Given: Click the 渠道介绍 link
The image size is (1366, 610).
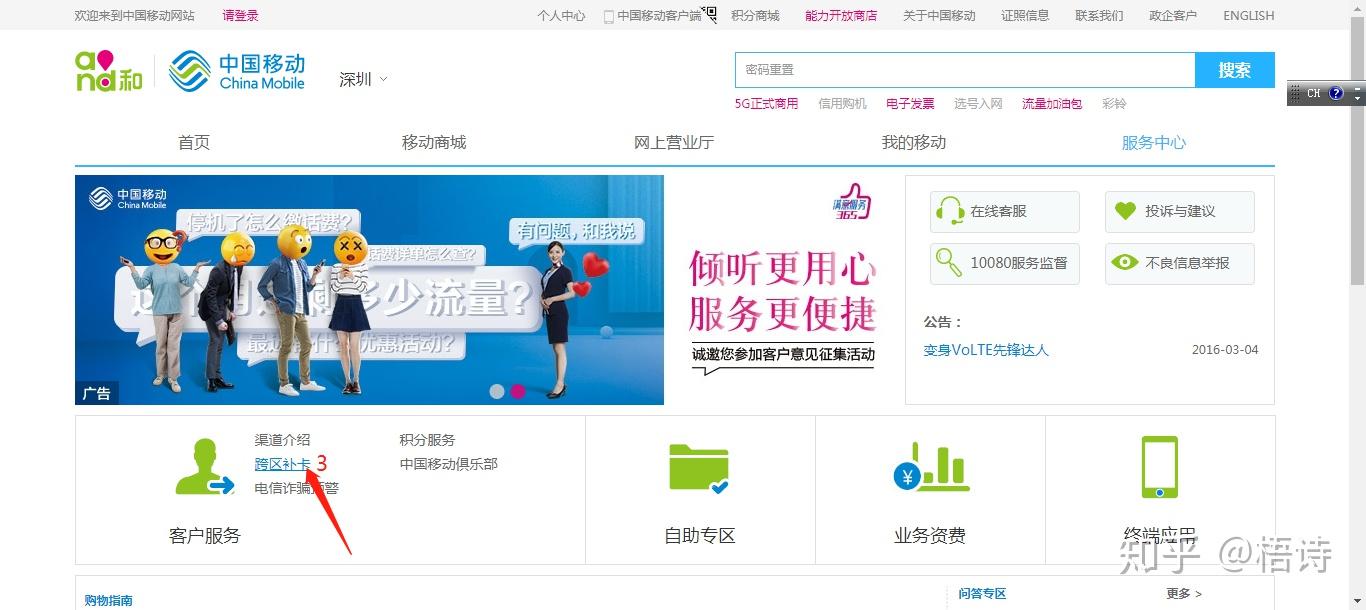Looking at the screenshot, I should (x=282, y=440).
